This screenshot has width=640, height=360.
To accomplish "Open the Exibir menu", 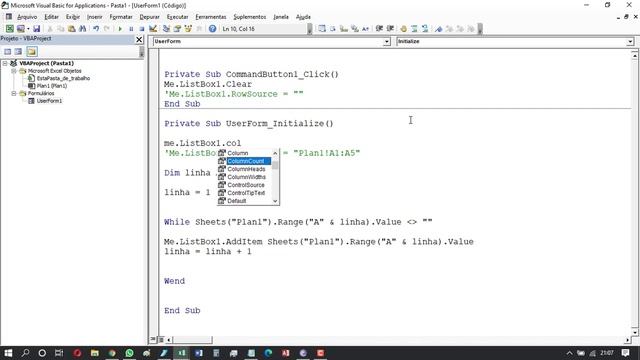I will coord(73,17).
